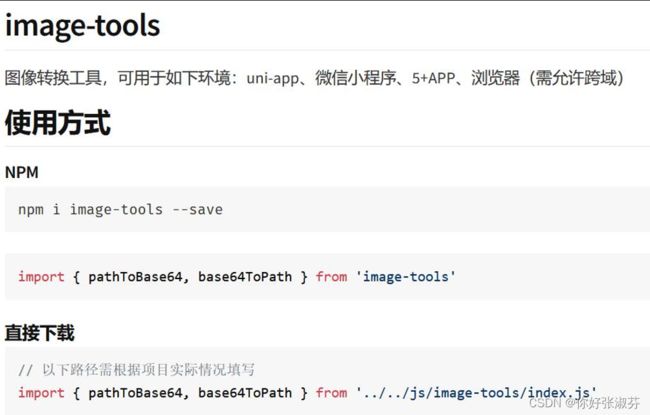Click the from keyword in first import
This screenshot has width=650, height=415.
pyautogui.click(x=331, y=277)
